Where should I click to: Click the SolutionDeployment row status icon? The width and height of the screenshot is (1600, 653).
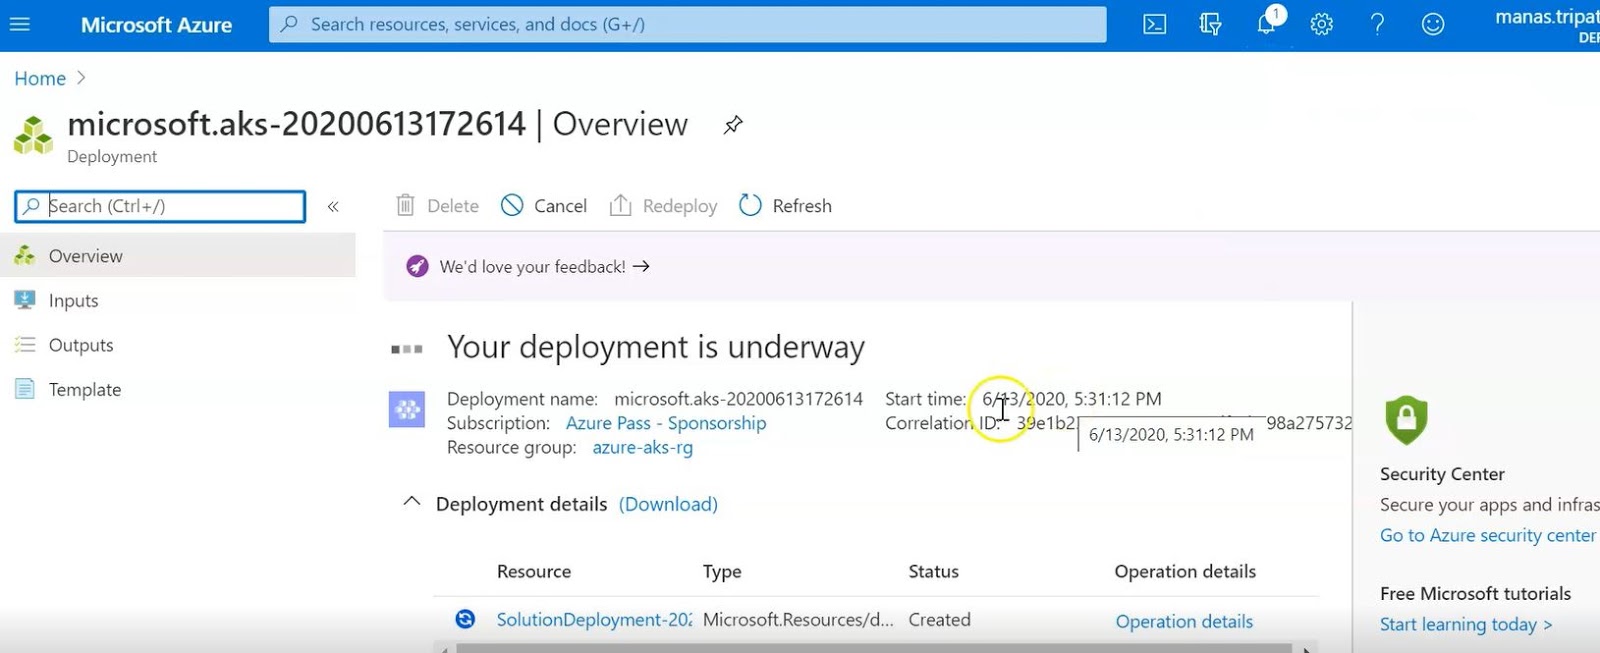pyautogui.click(x=465, y=619)
